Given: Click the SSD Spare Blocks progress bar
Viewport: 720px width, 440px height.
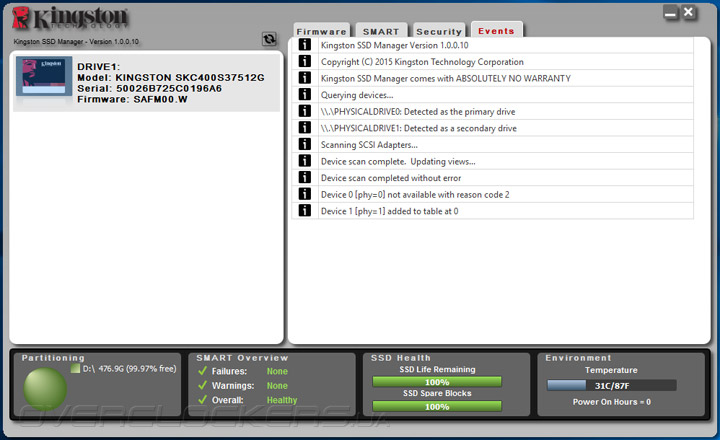Looking at the screenshot, I should [x=437, y=406].
